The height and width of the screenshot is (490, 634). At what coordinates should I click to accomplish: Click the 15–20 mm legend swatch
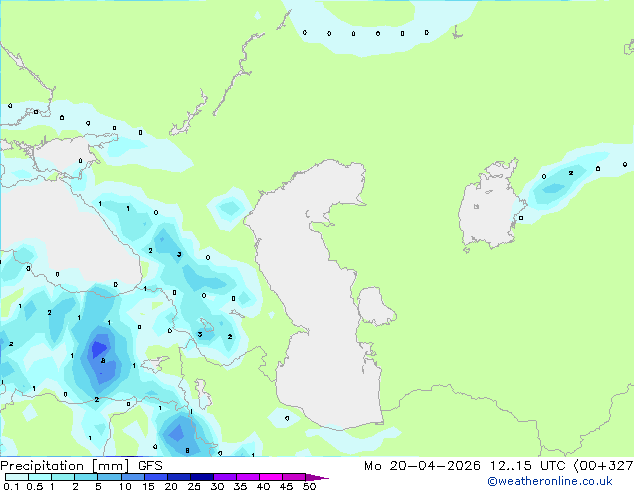[156, 477]
